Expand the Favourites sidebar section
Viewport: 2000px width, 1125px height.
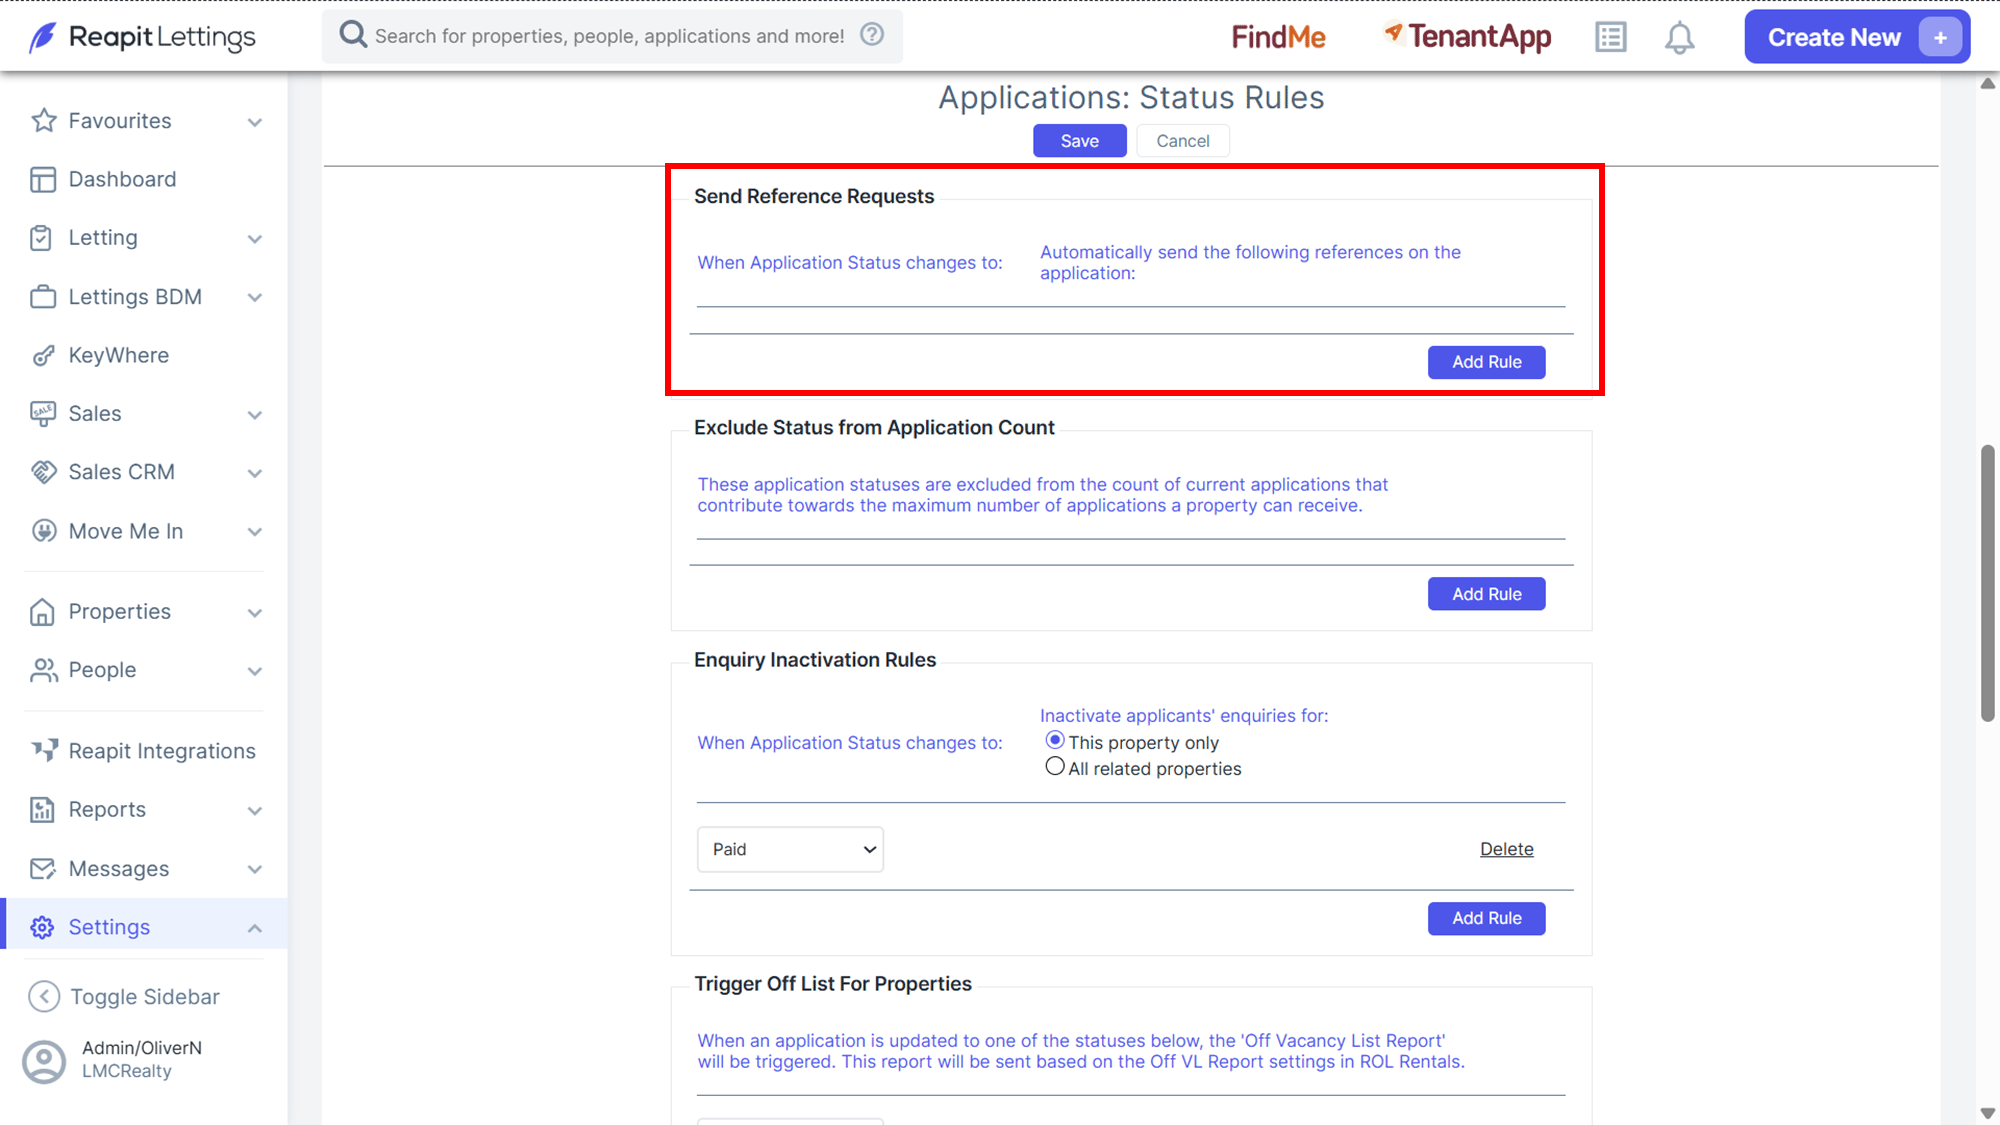pos(254,122)
